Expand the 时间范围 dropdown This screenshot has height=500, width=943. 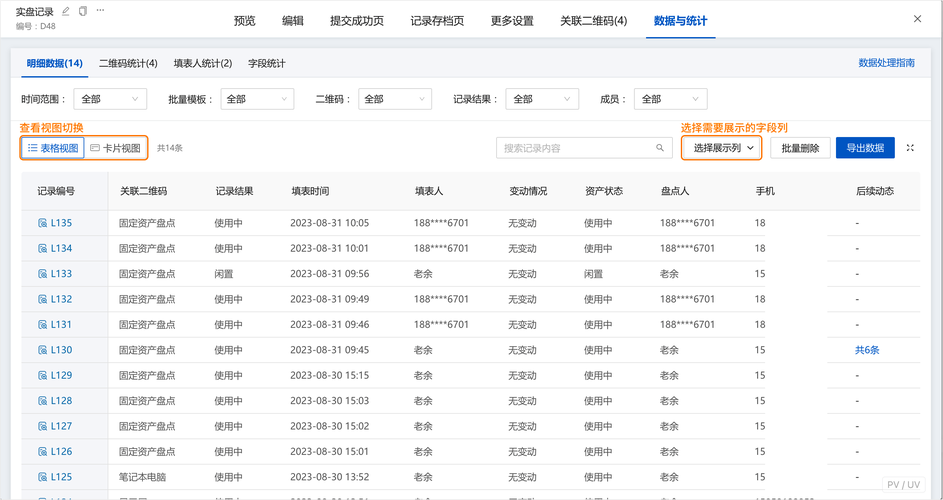(x=110, y=99)
